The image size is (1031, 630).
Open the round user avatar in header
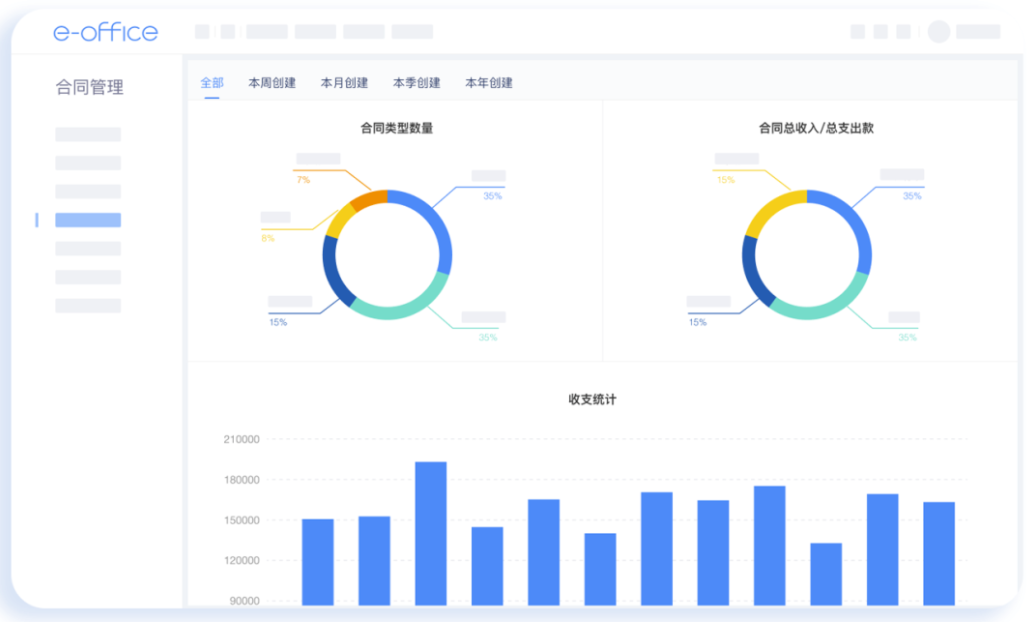[938, 32]
